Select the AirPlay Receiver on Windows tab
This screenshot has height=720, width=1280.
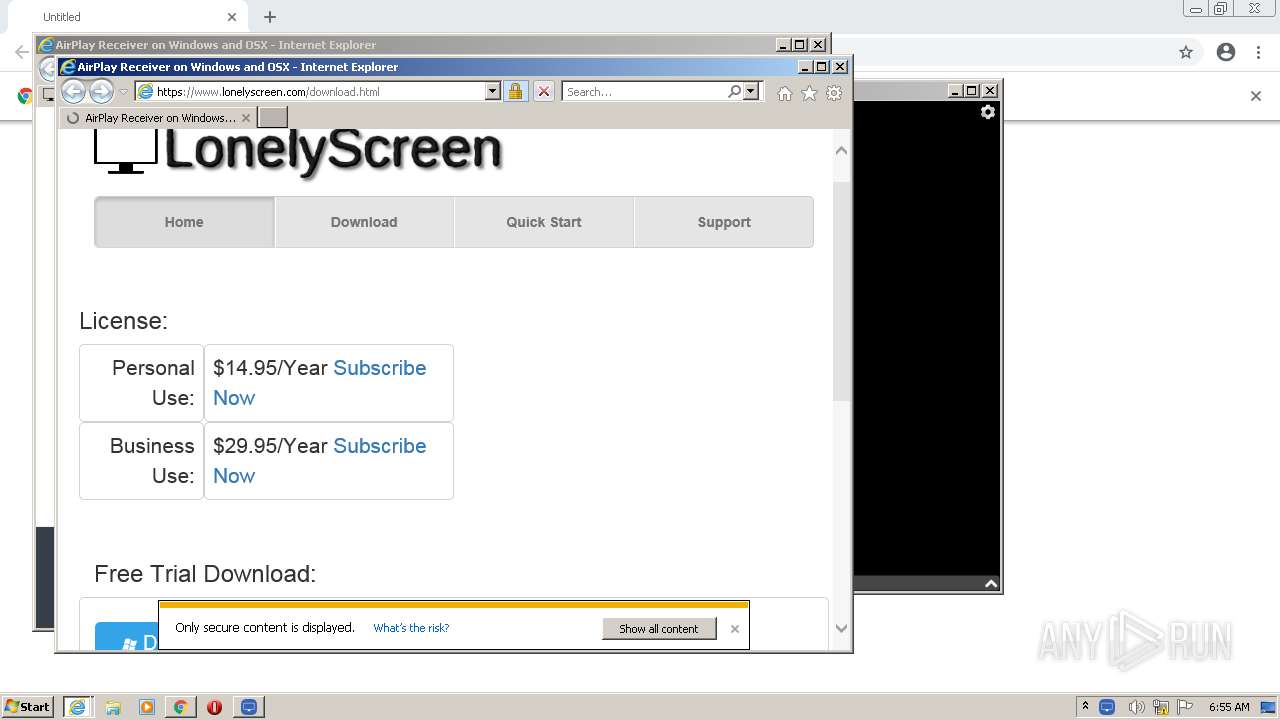pyautogui.click(x=157, y=118)
